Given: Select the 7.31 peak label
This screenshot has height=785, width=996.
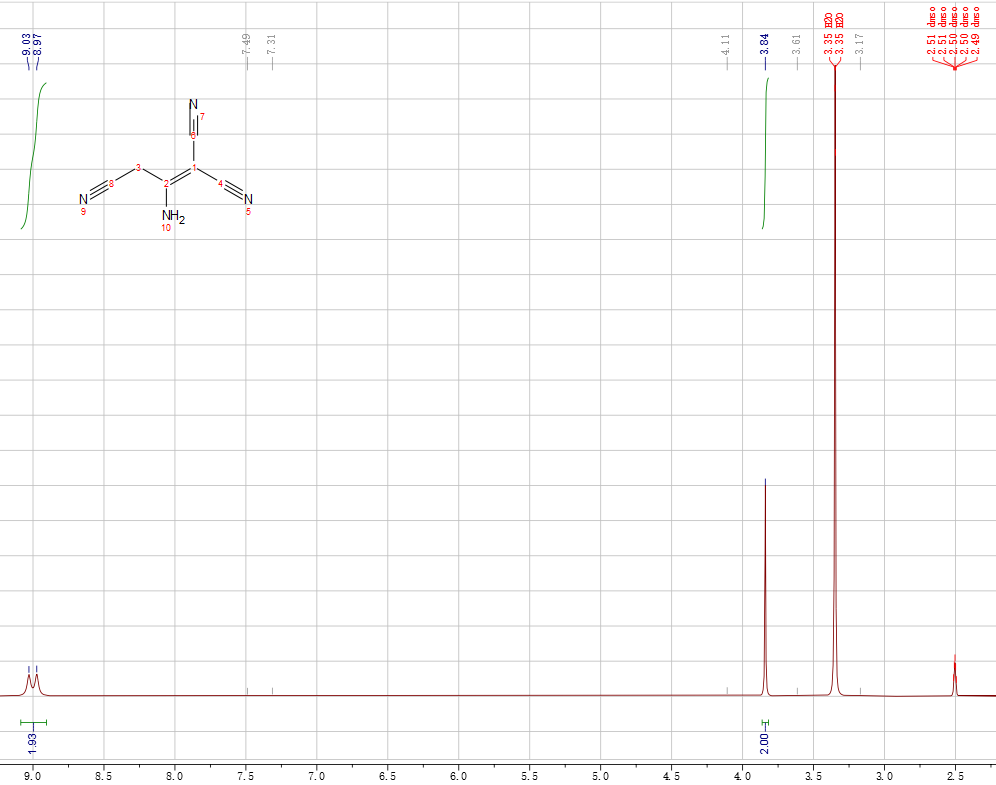Looking at the screenshot, I should click(272, 44).
